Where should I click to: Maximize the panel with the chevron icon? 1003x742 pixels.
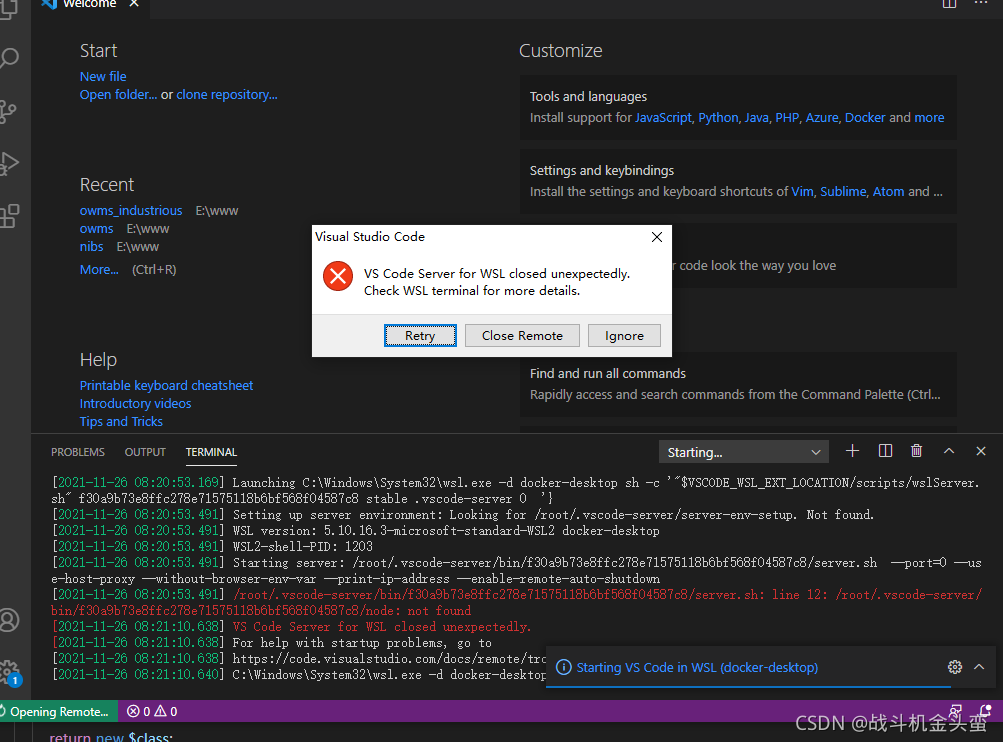[x=948, y=451]
